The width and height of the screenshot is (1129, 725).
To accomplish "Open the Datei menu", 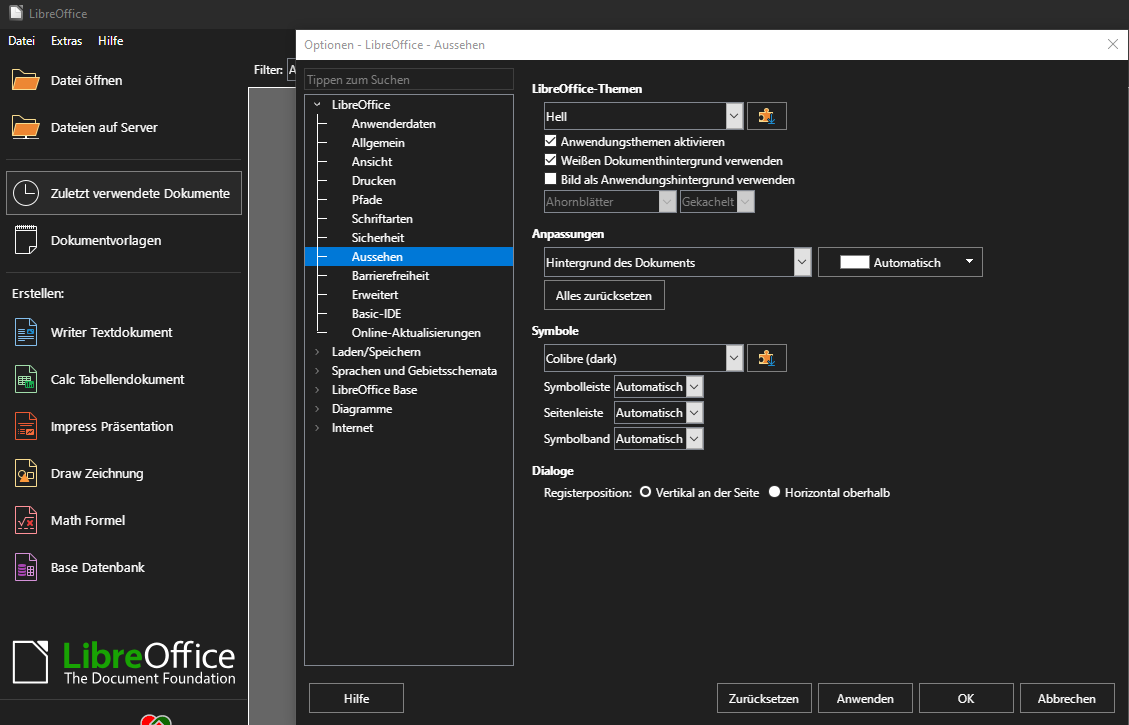I will 22,41.
